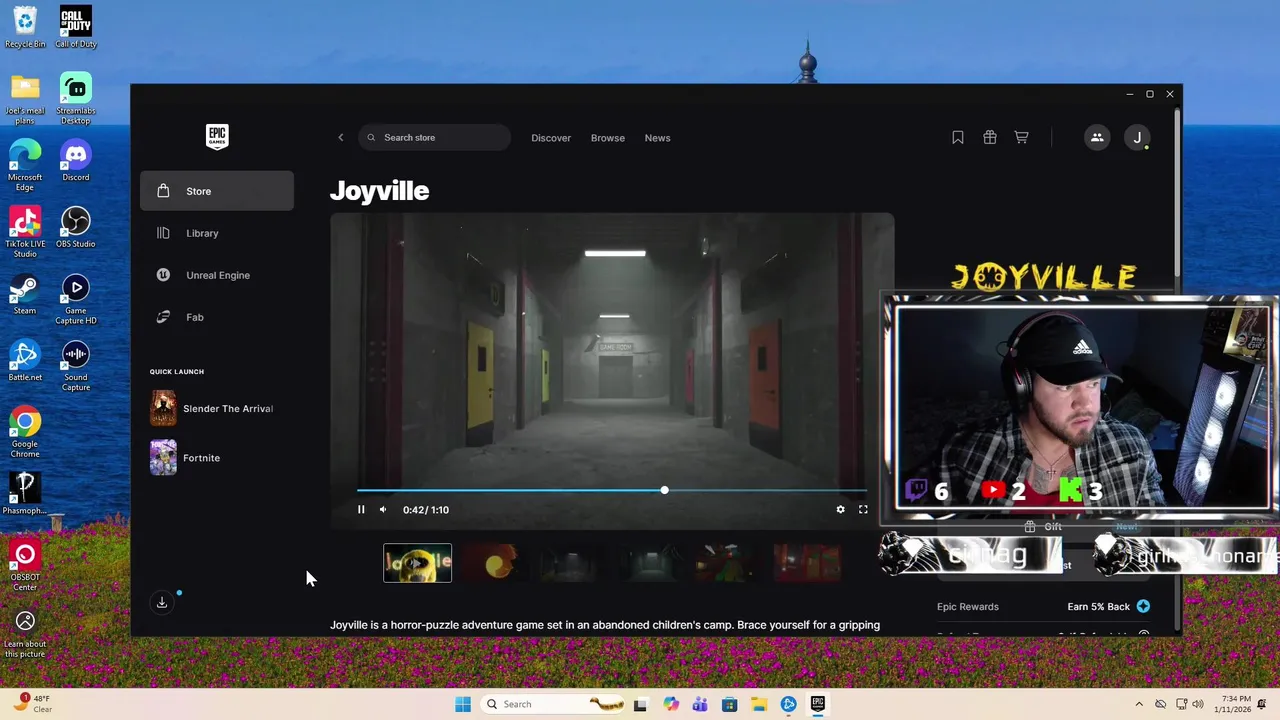Open the wishlist bookmark icon

958,138
